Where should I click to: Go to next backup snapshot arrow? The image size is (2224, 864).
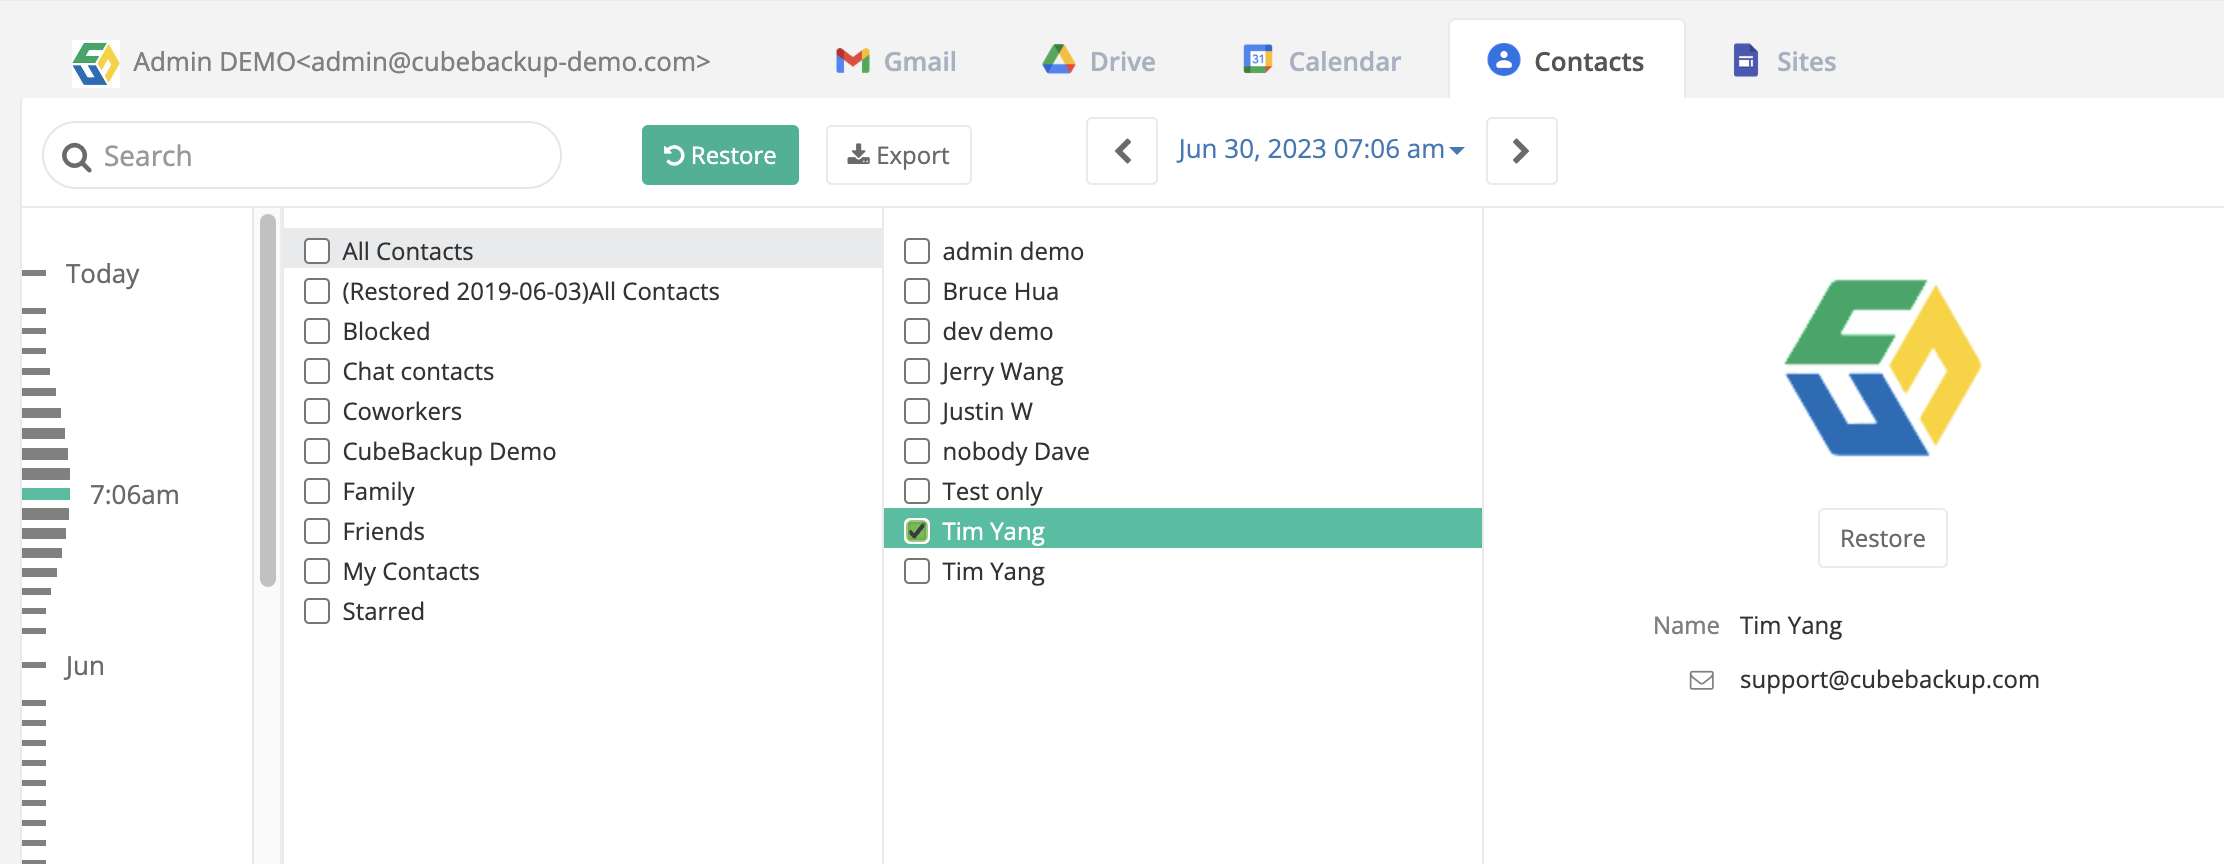point(1521,151)
